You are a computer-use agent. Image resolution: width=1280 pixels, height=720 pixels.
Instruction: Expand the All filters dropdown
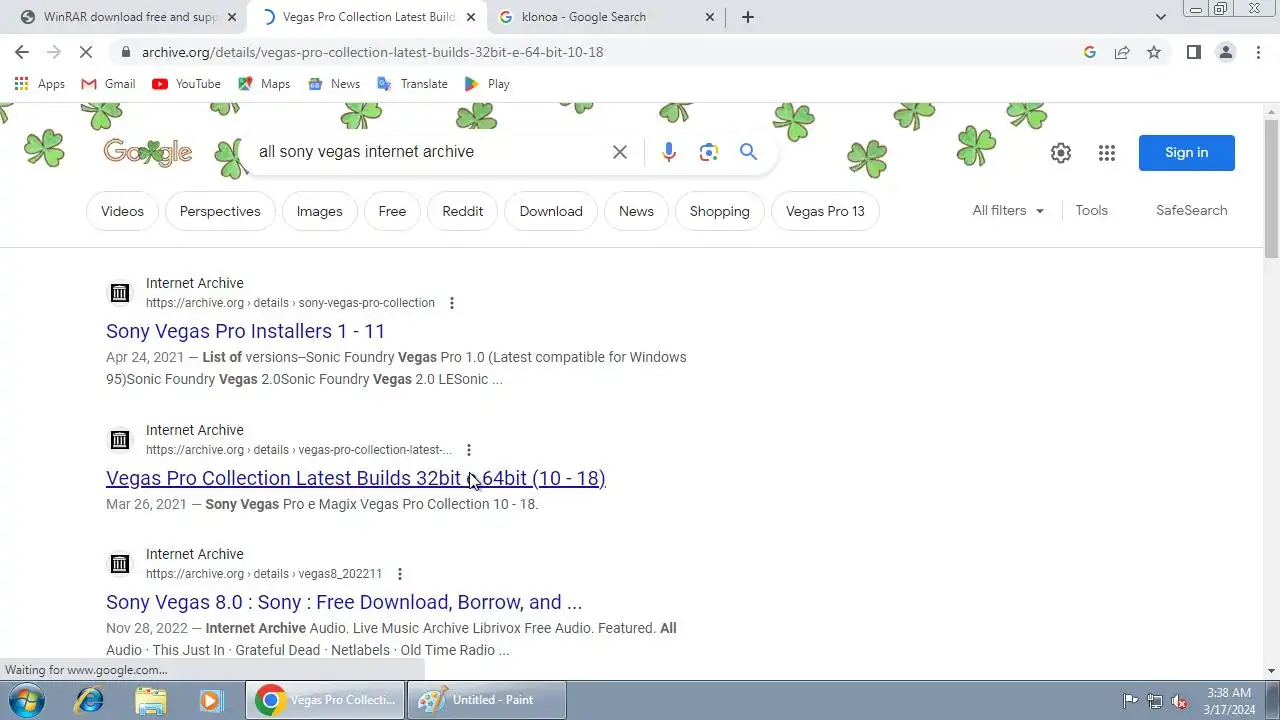tap(1008, 211)
